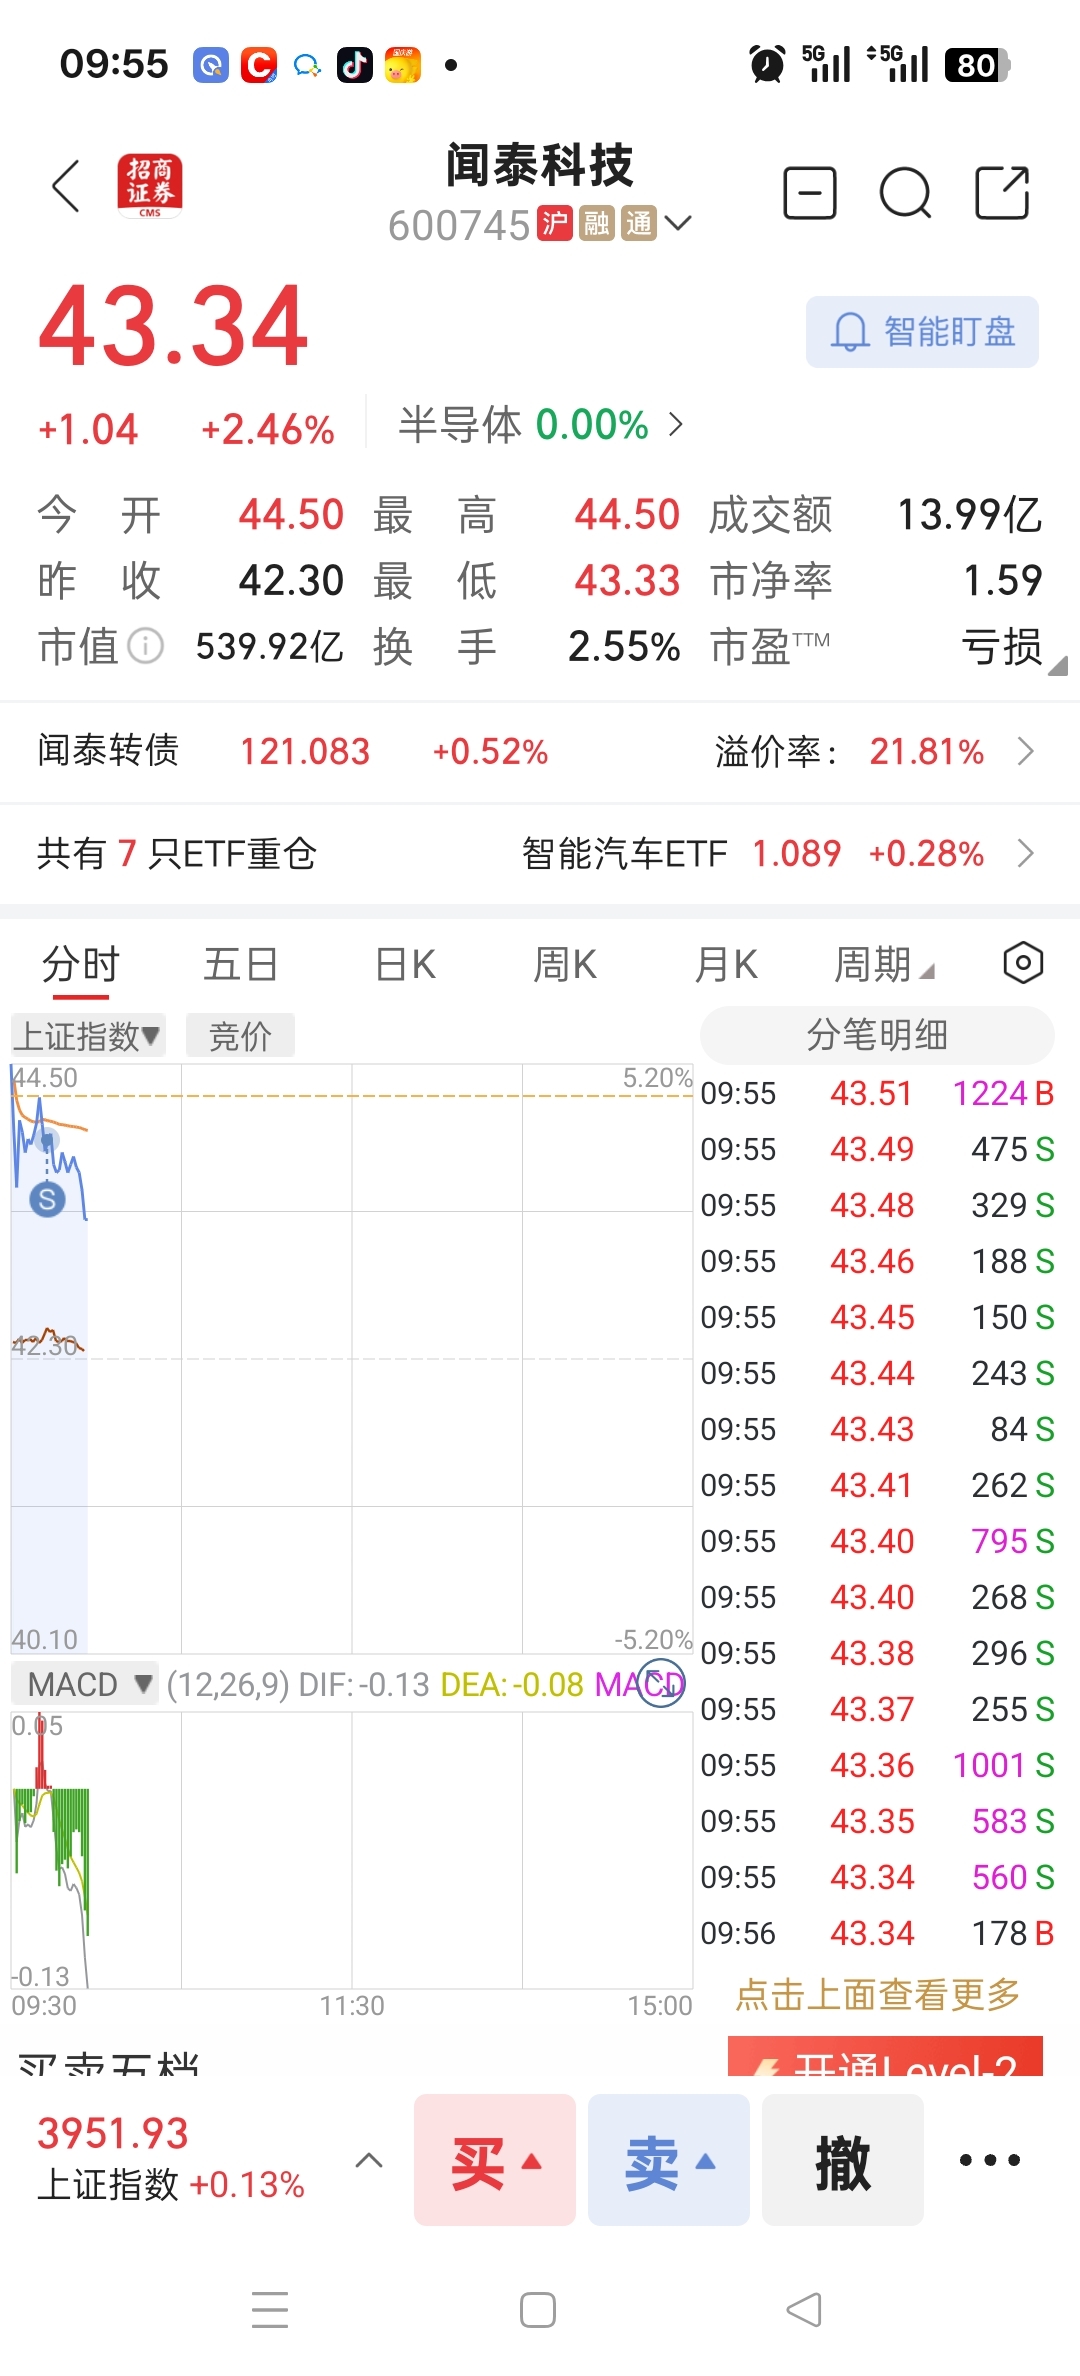The height and width of the screenshot is (2376, 1080).
Task: Open the search magnifier icon
Action: point(906,193)
